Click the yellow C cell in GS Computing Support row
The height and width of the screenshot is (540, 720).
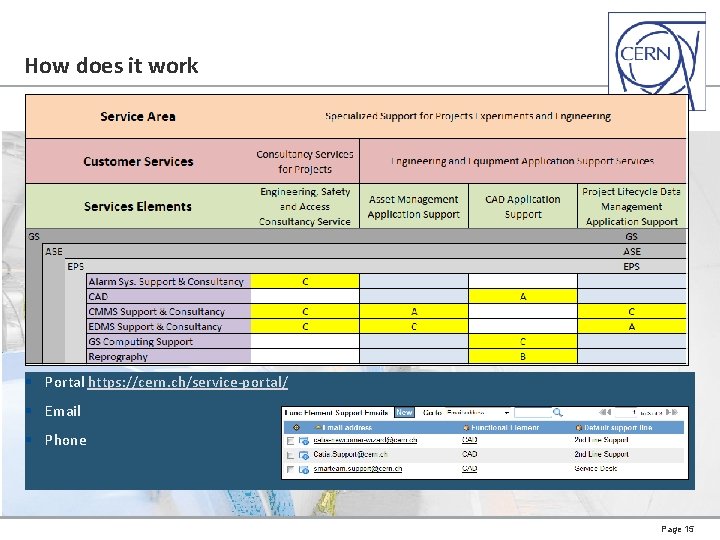[523, 342]
